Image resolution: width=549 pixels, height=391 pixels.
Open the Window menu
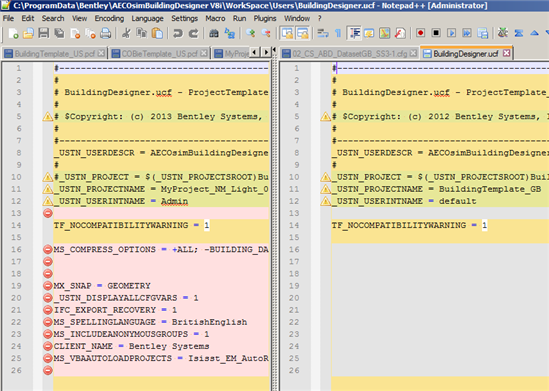coord(297,18)
